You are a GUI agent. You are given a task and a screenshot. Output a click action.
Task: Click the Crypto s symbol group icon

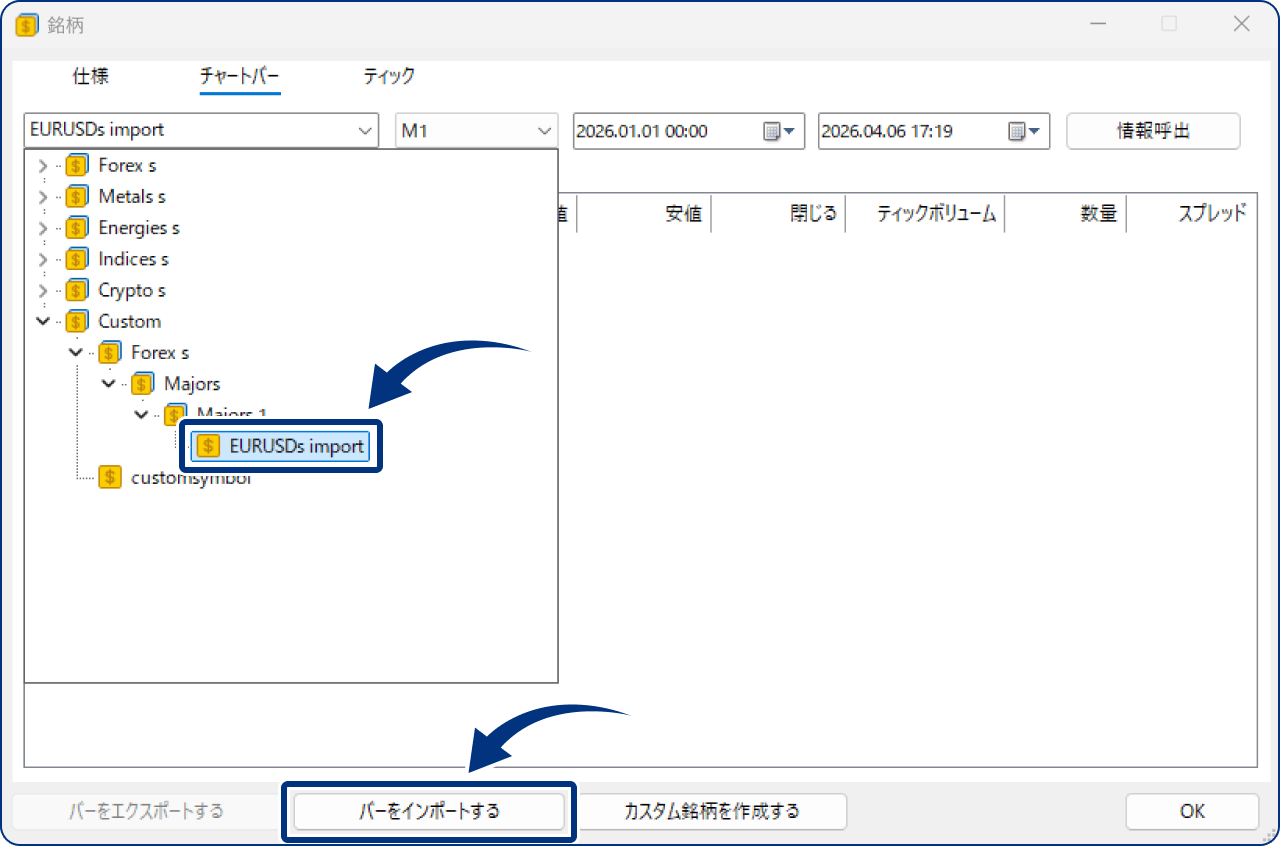point(77,291)
